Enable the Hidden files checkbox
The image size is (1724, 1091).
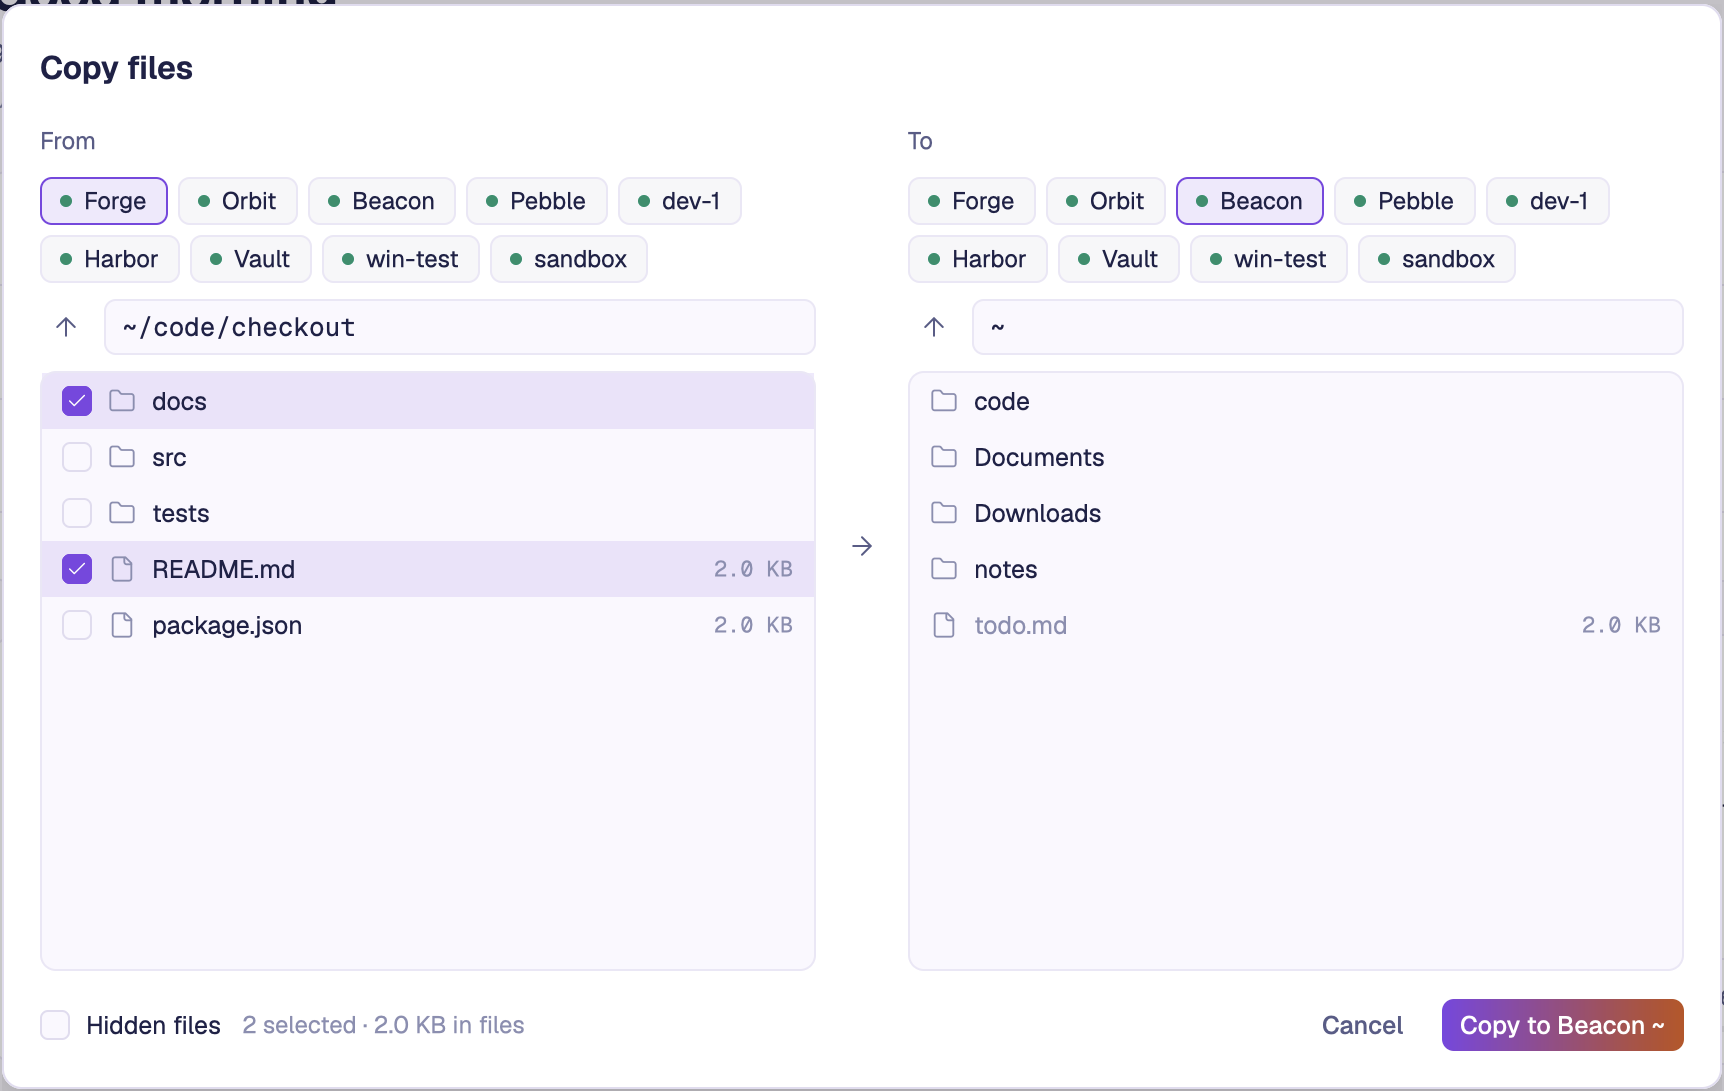pyautogui.click(x=55, y=1025)
